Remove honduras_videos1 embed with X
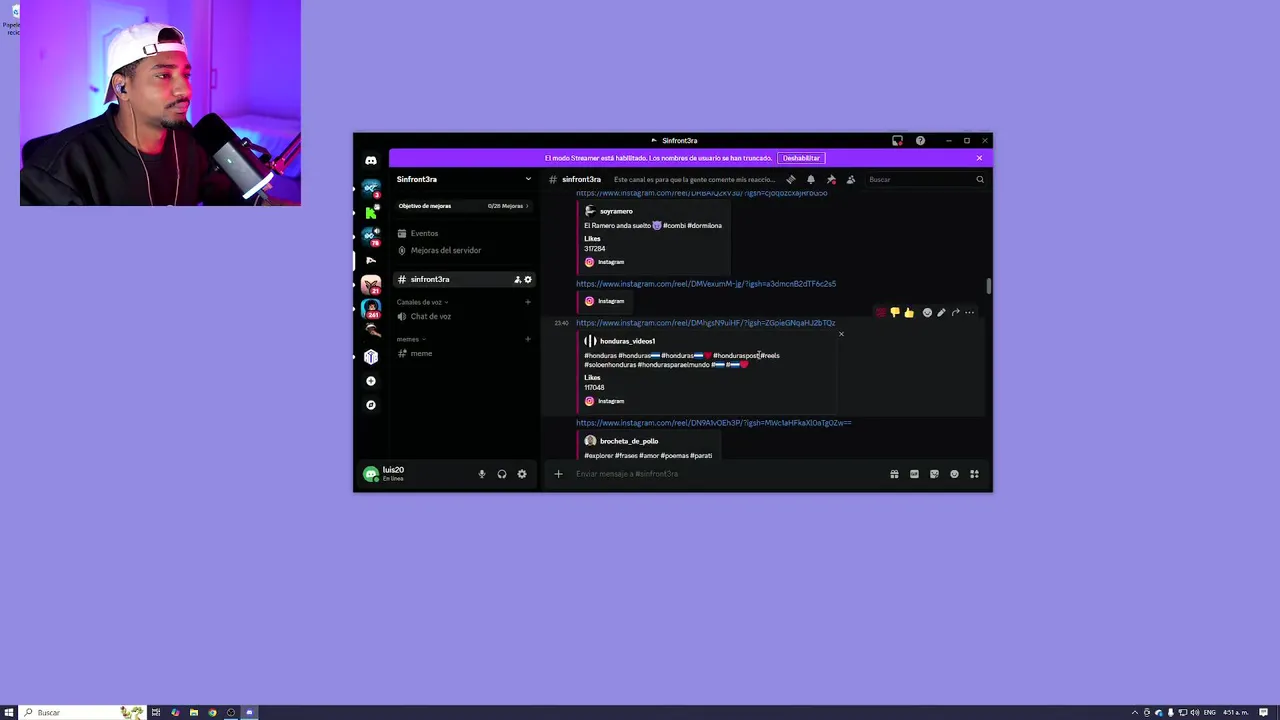The image size is (1280, 720). [841, 334]
